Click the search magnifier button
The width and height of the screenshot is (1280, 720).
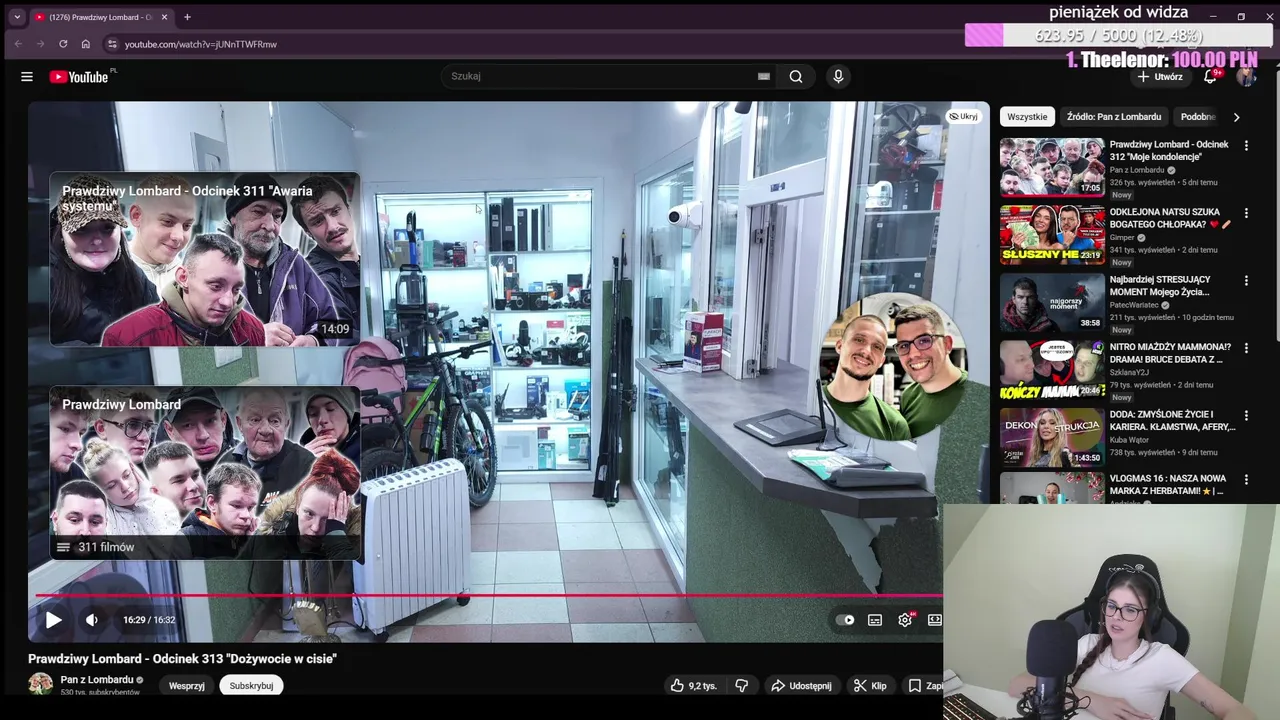click(796, 76)
